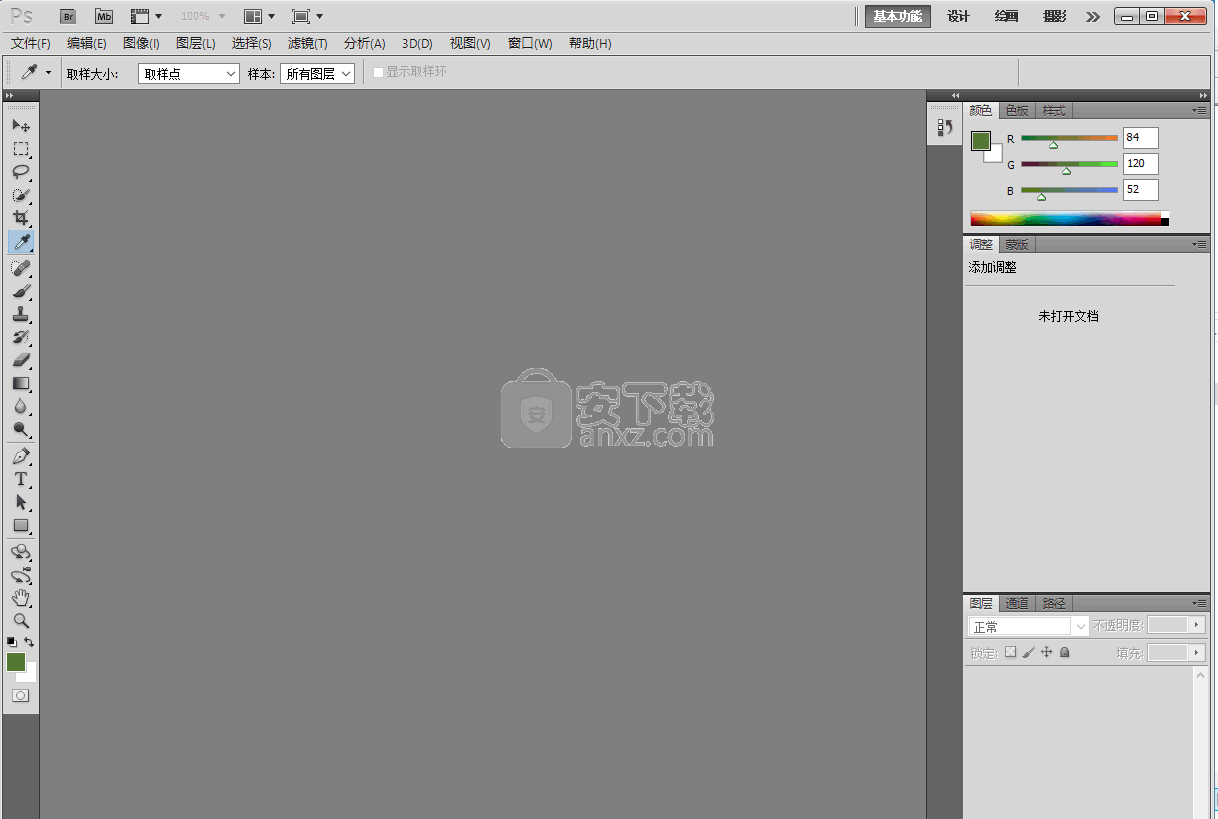
Task: Select the 摄影 workspace
Action: [x=1055, y=16]
